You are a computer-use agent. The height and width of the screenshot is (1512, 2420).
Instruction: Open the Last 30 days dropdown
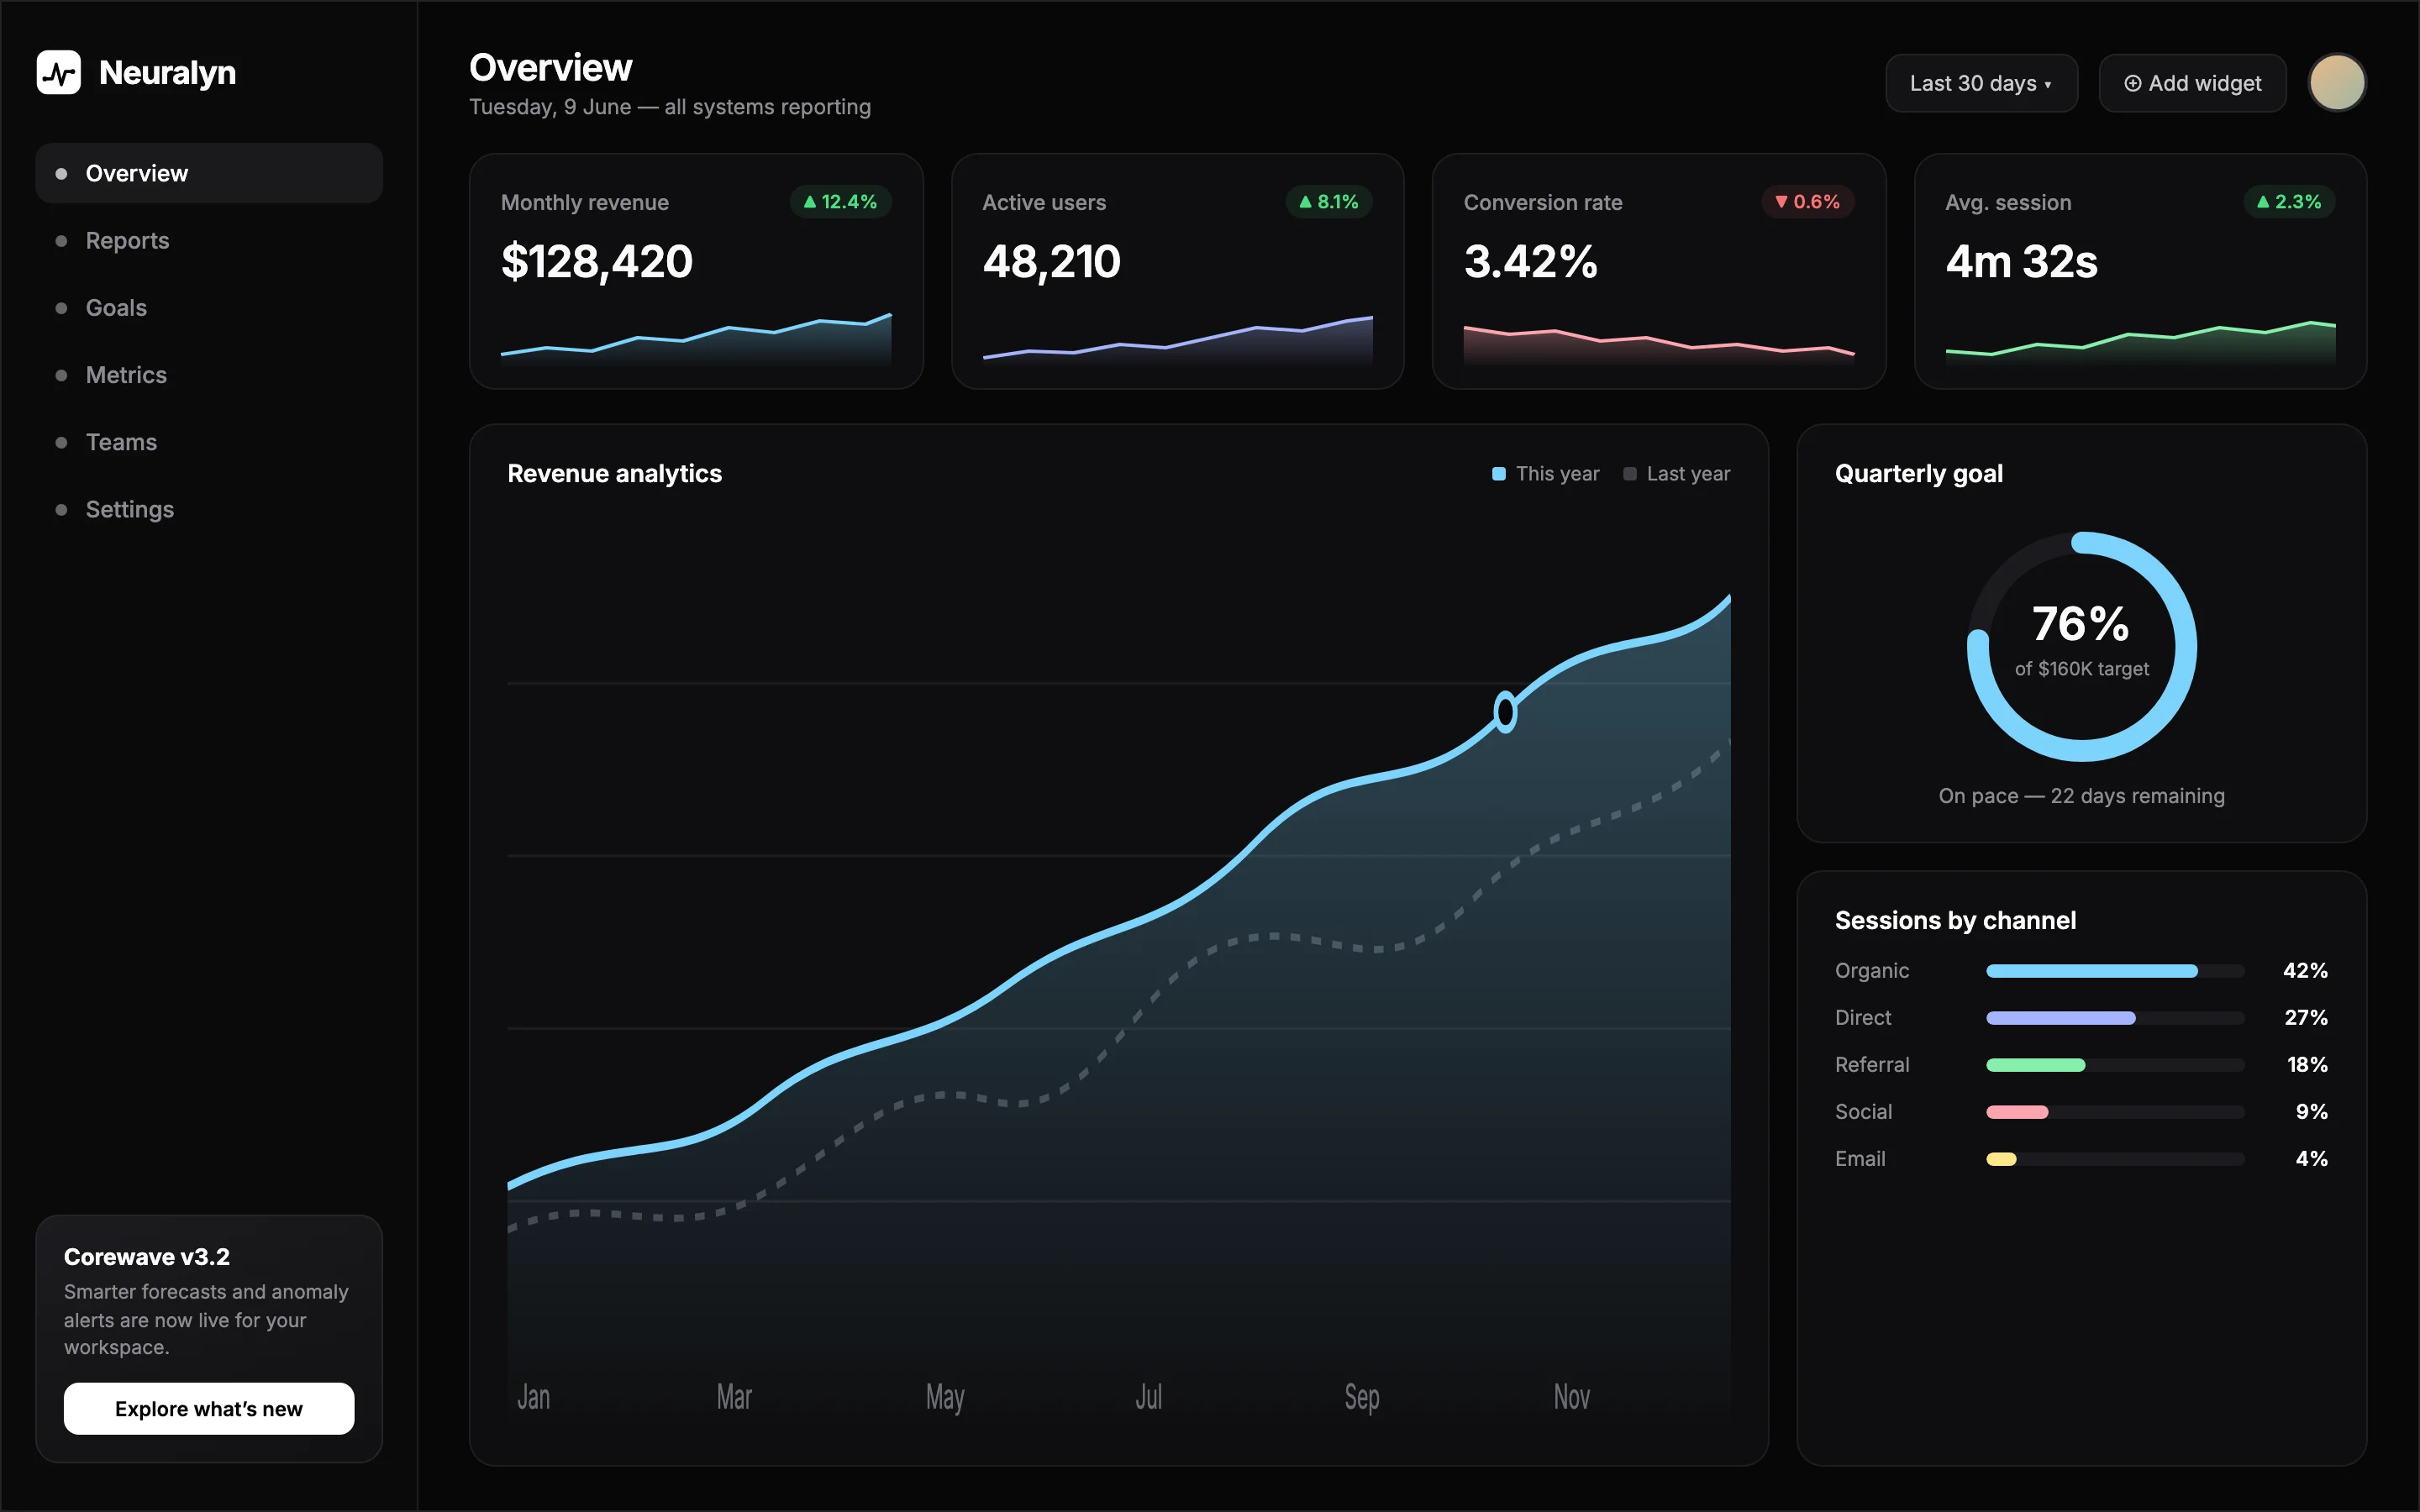click(1981, 83)
